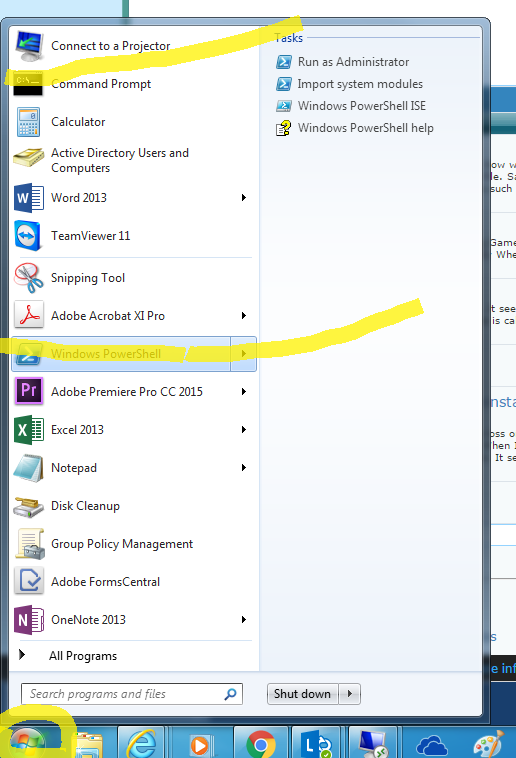Launch the Calculator icon

(x=29, y=122)
